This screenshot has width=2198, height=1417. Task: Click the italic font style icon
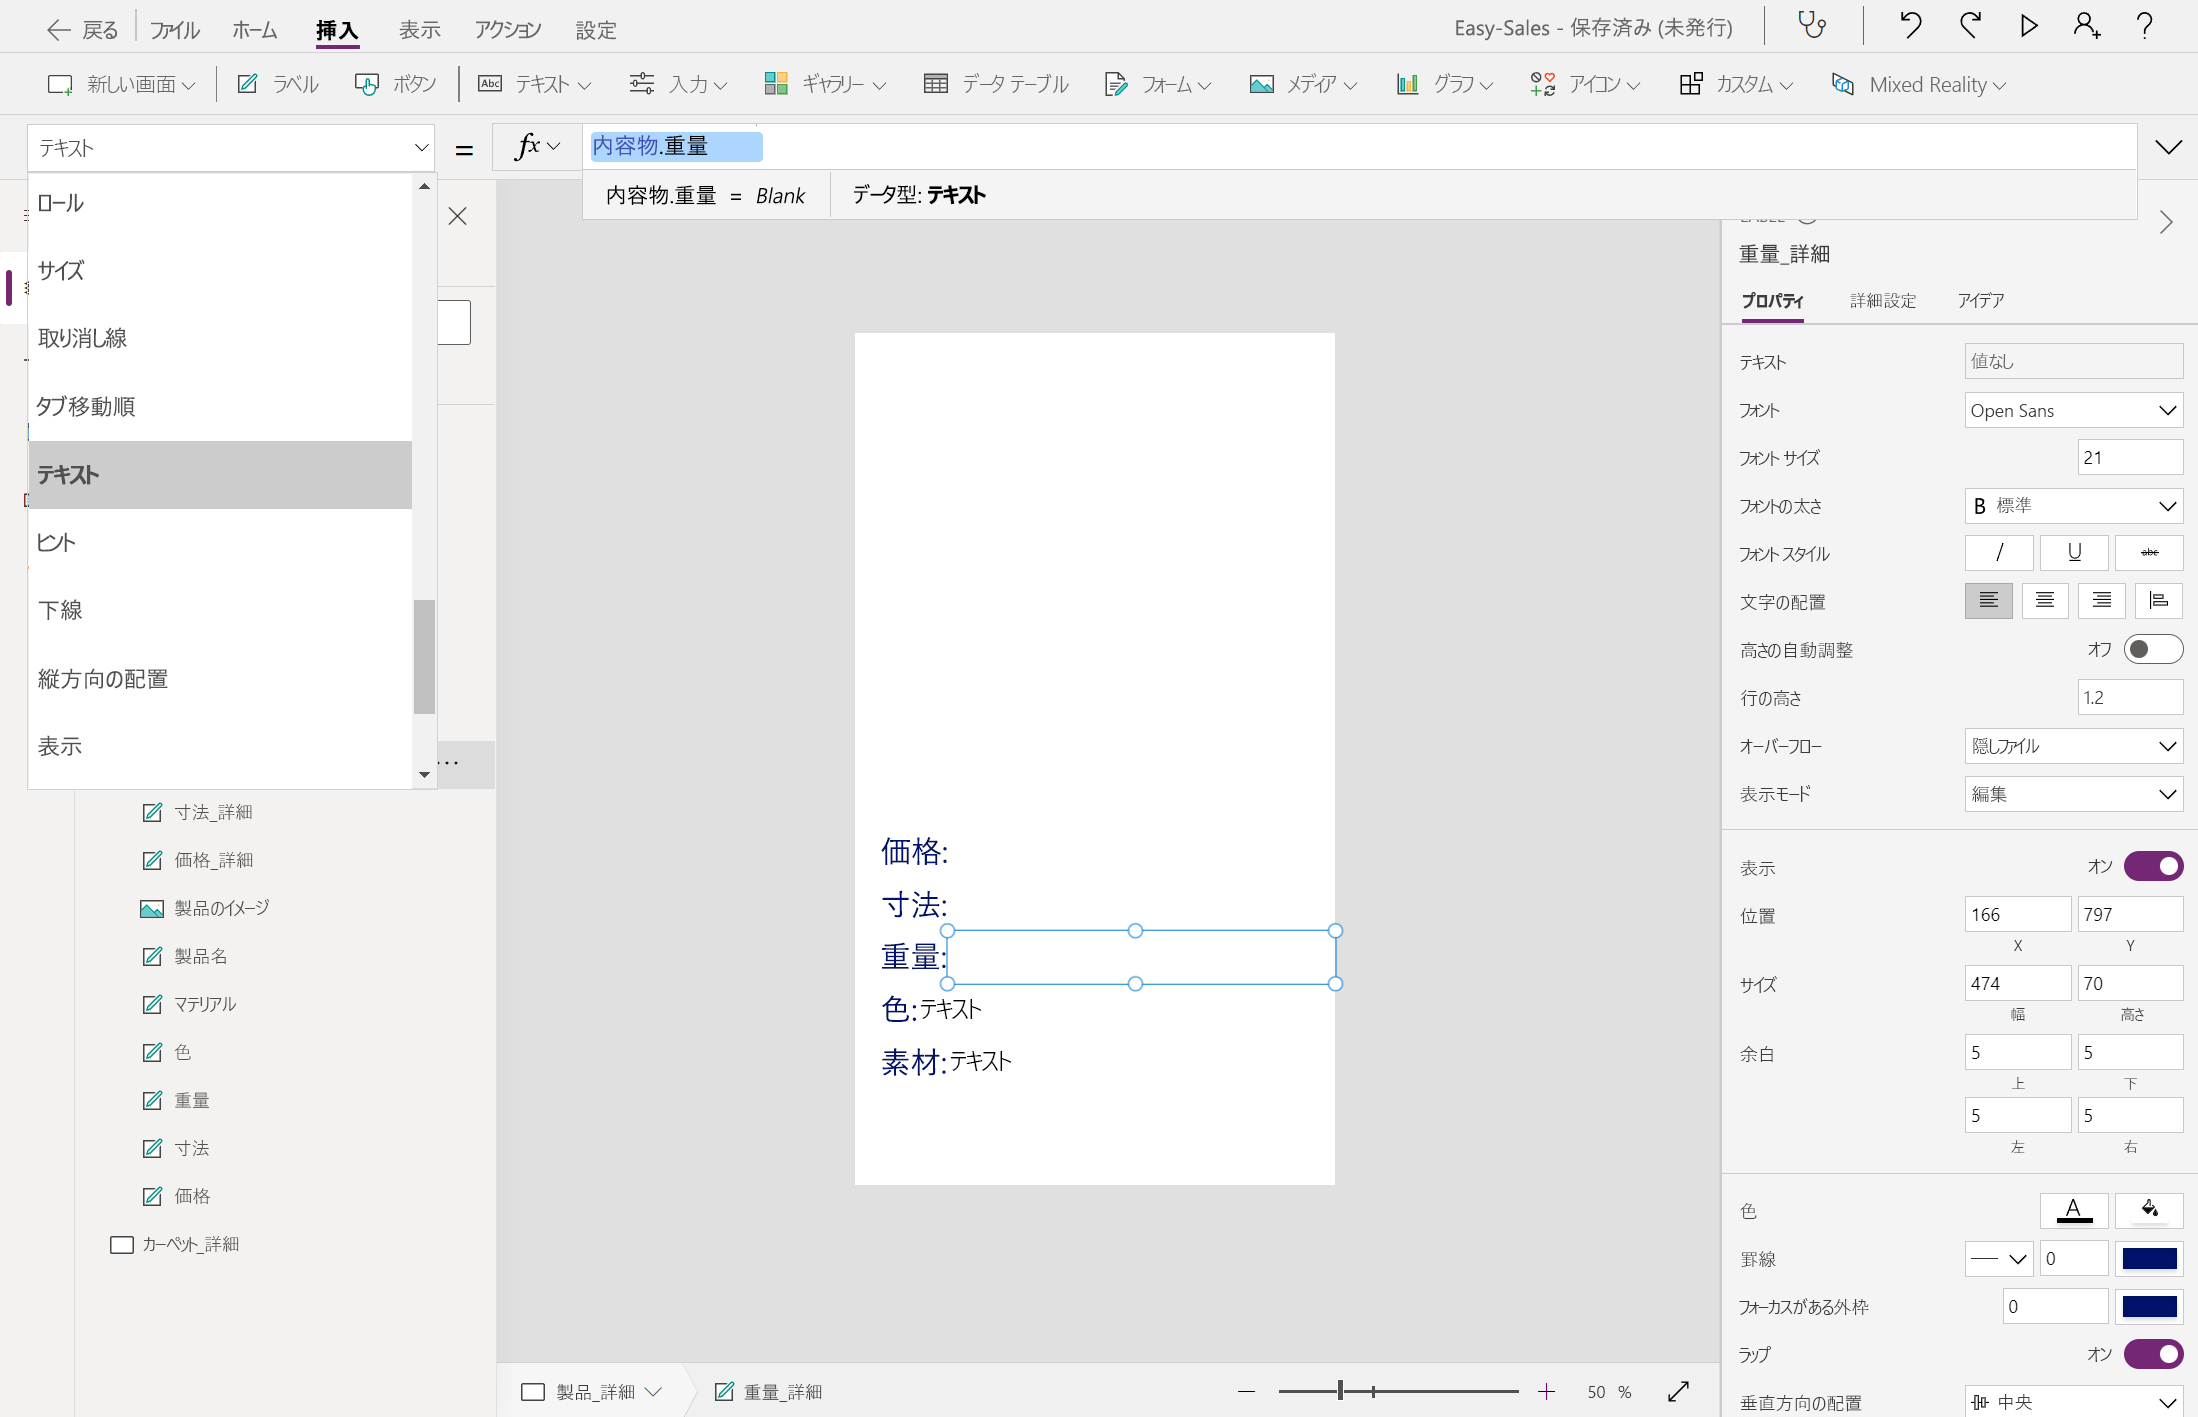click(x=1998, y=553)
